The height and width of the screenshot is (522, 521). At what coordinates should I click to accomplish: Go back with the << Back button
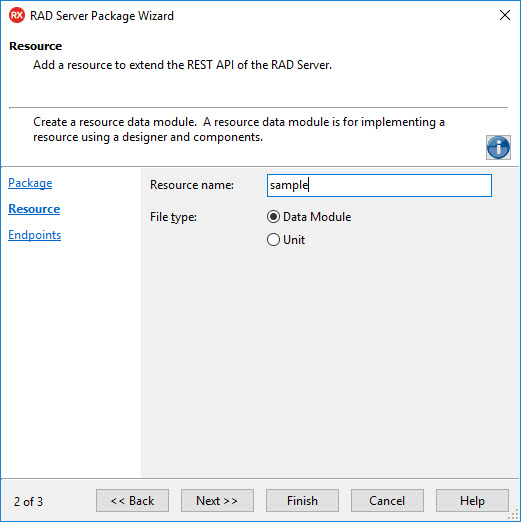132,500
